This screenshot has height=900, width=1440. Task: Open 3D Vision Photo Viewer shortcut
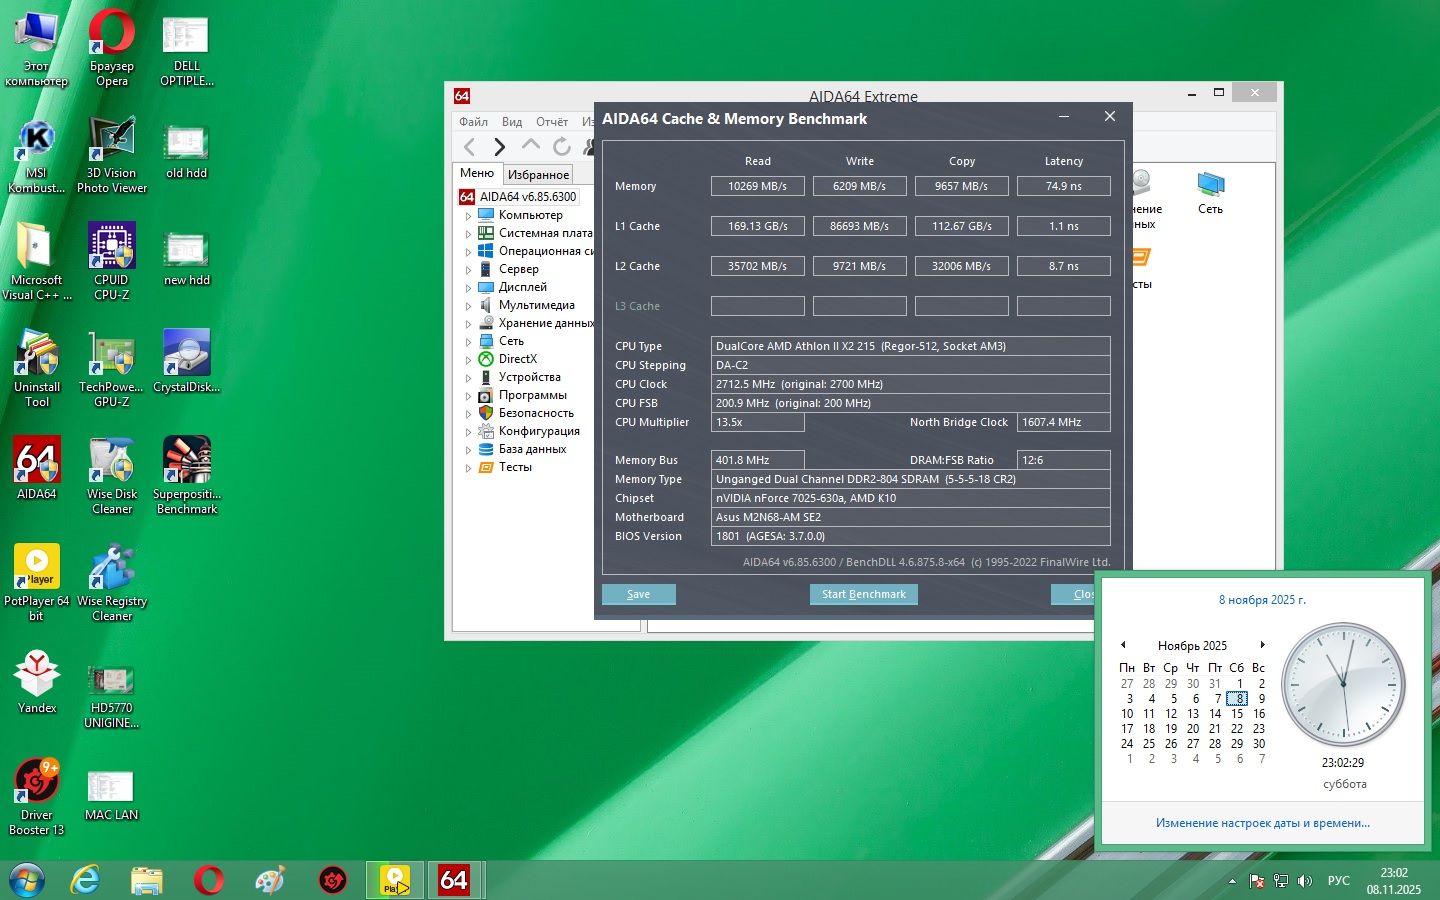pyautogui.click(x=112, y=155)
